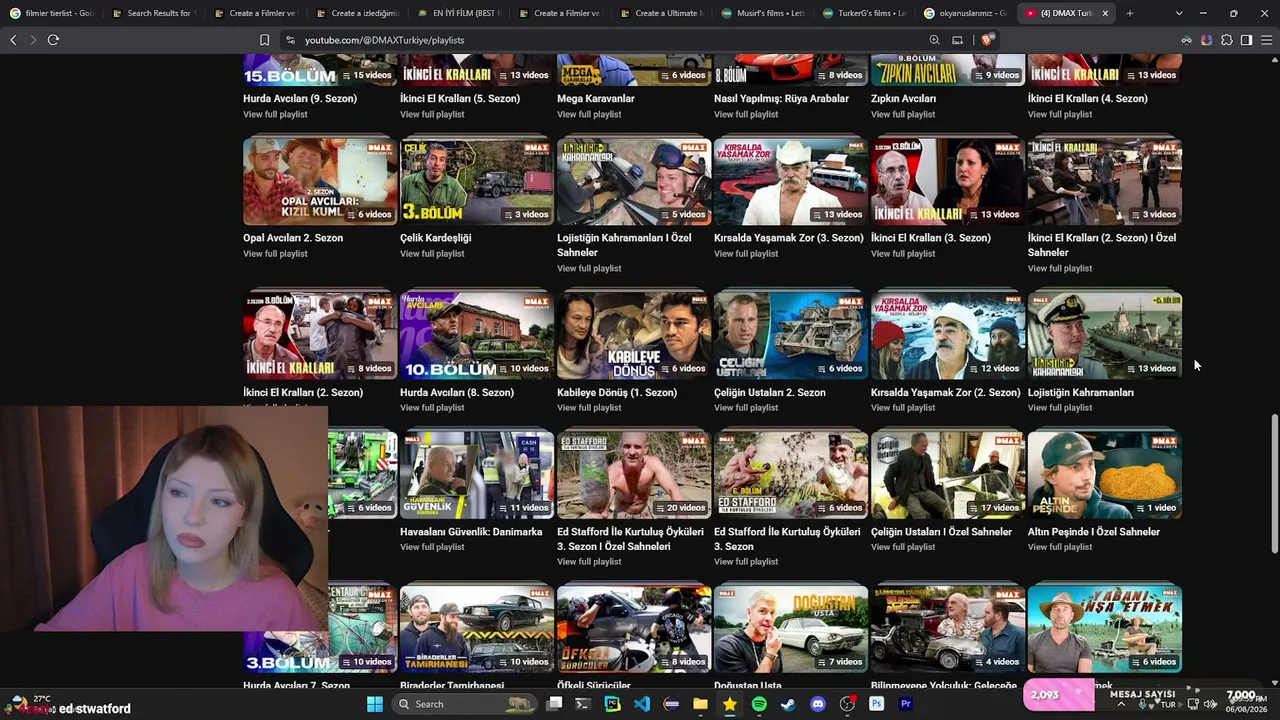Click the taskbar Search box
Screen dimensions: 1280x720
click(465, 704)
